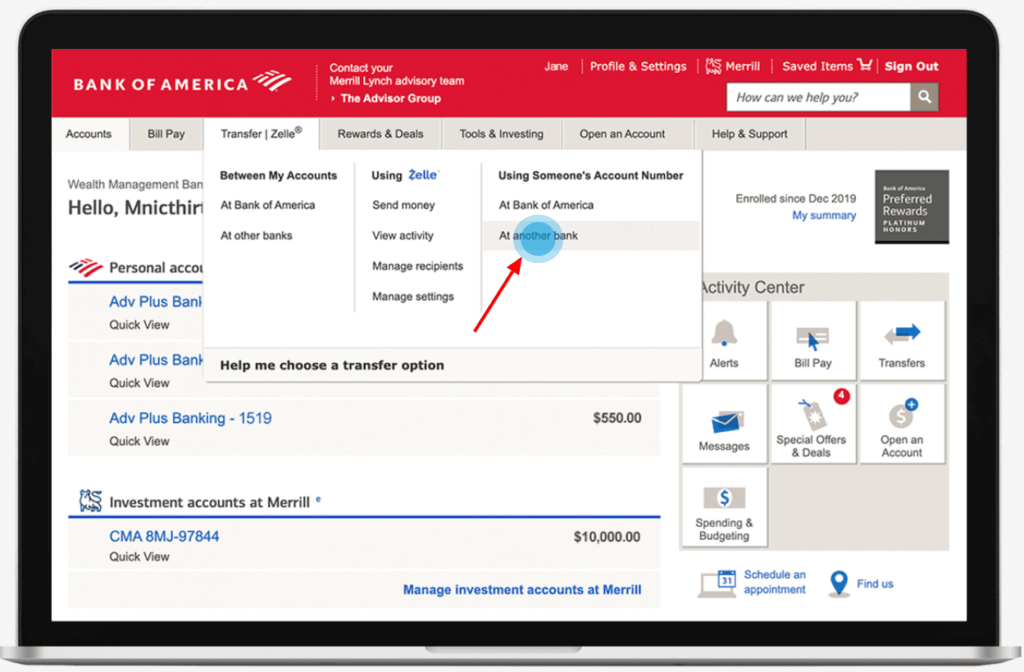Viewport: 1024px width, 672px height.
Task: Open the Saved Items cart icon
Action: click(x=865, y=65)
